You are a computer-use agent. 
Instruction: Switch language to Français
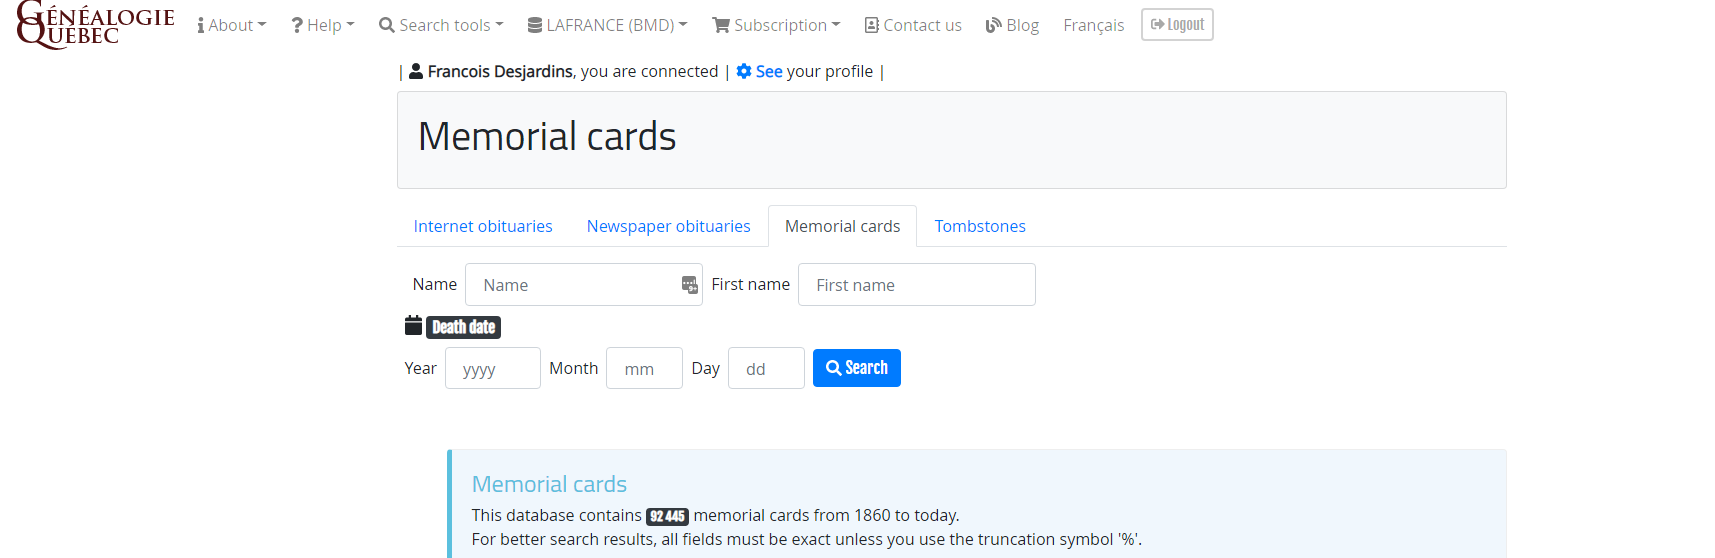1093,25
